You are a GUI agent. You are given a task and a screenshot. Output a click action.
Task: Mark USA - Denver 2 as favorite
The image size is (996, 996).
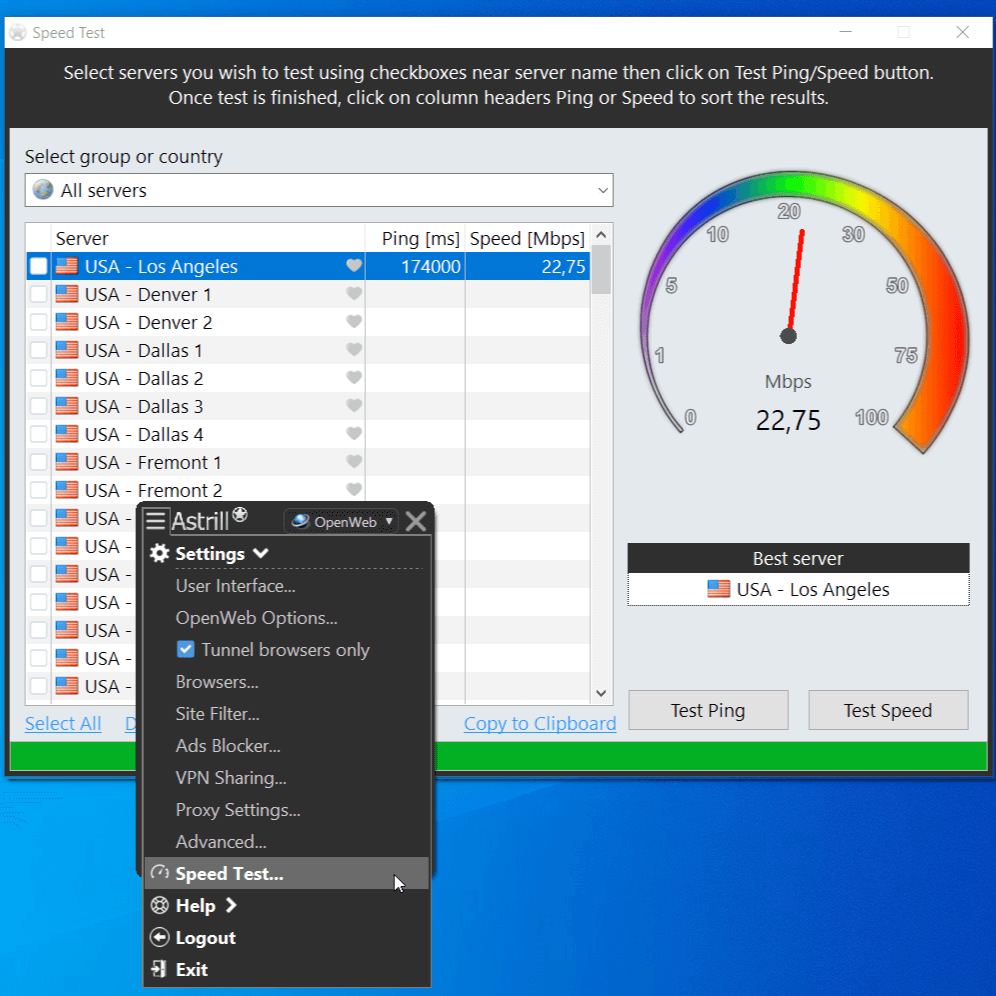(x=354, y=321)
